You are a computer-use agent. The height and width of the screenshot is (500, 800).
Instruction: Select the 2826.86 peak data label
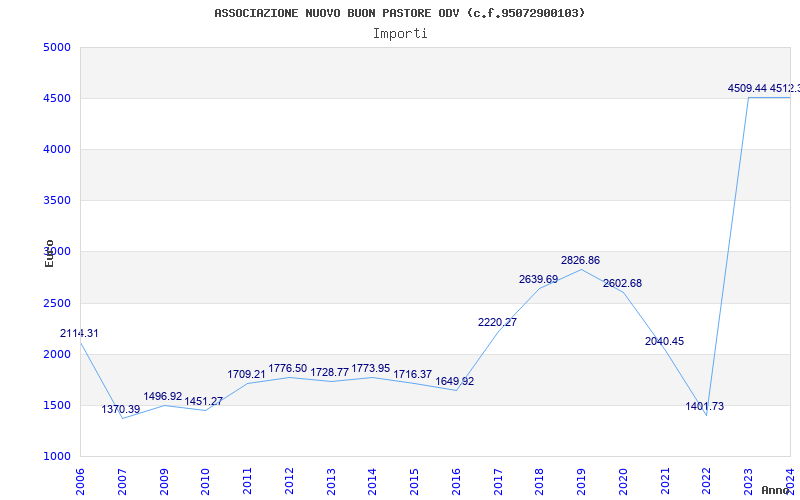coord(581,260)
